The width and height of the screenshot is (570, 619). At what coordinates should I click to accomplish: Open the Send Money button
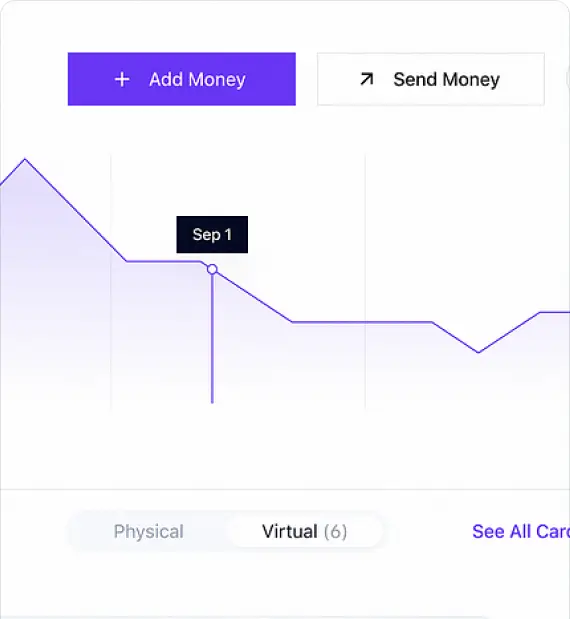[431, 79]
